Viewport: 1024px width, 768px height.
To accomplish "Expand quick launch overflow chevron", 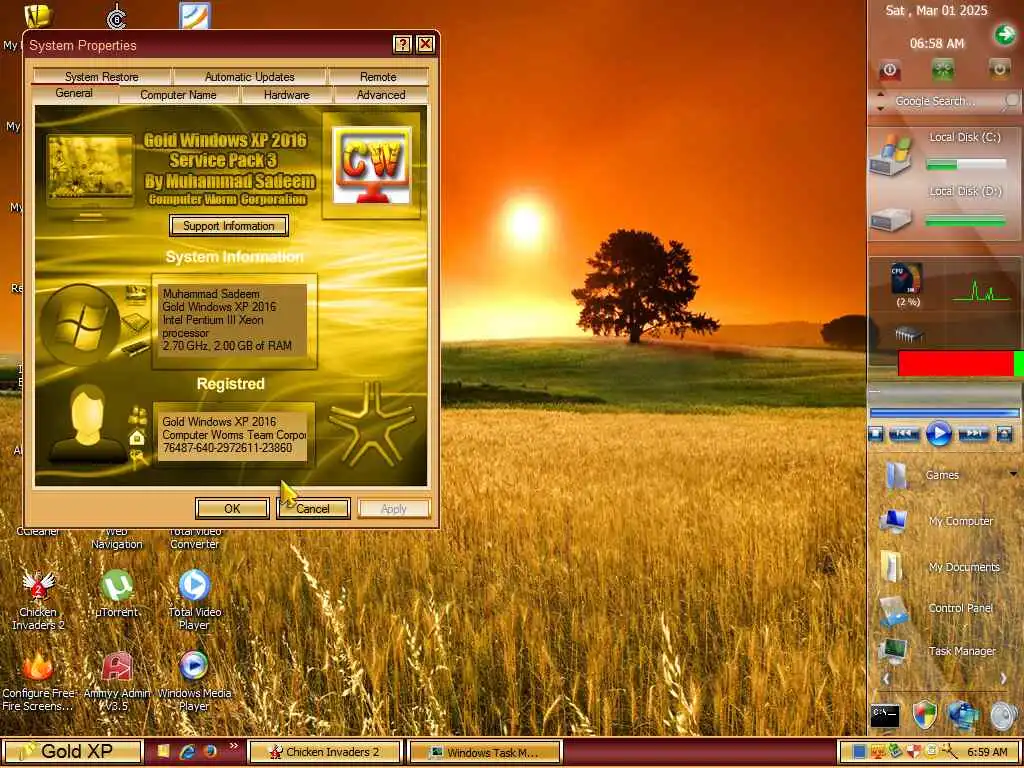I will pos(234,746).
